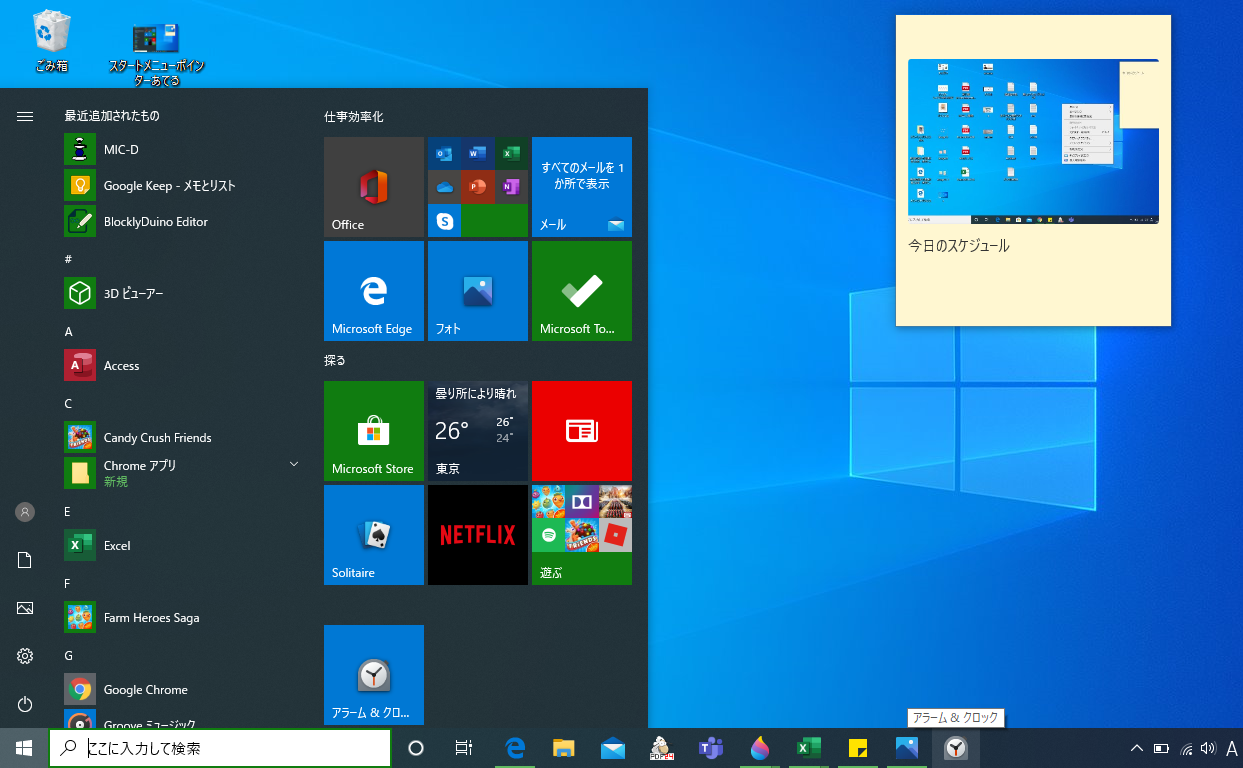Open Farm Heroes Saga

coord(182,618)
